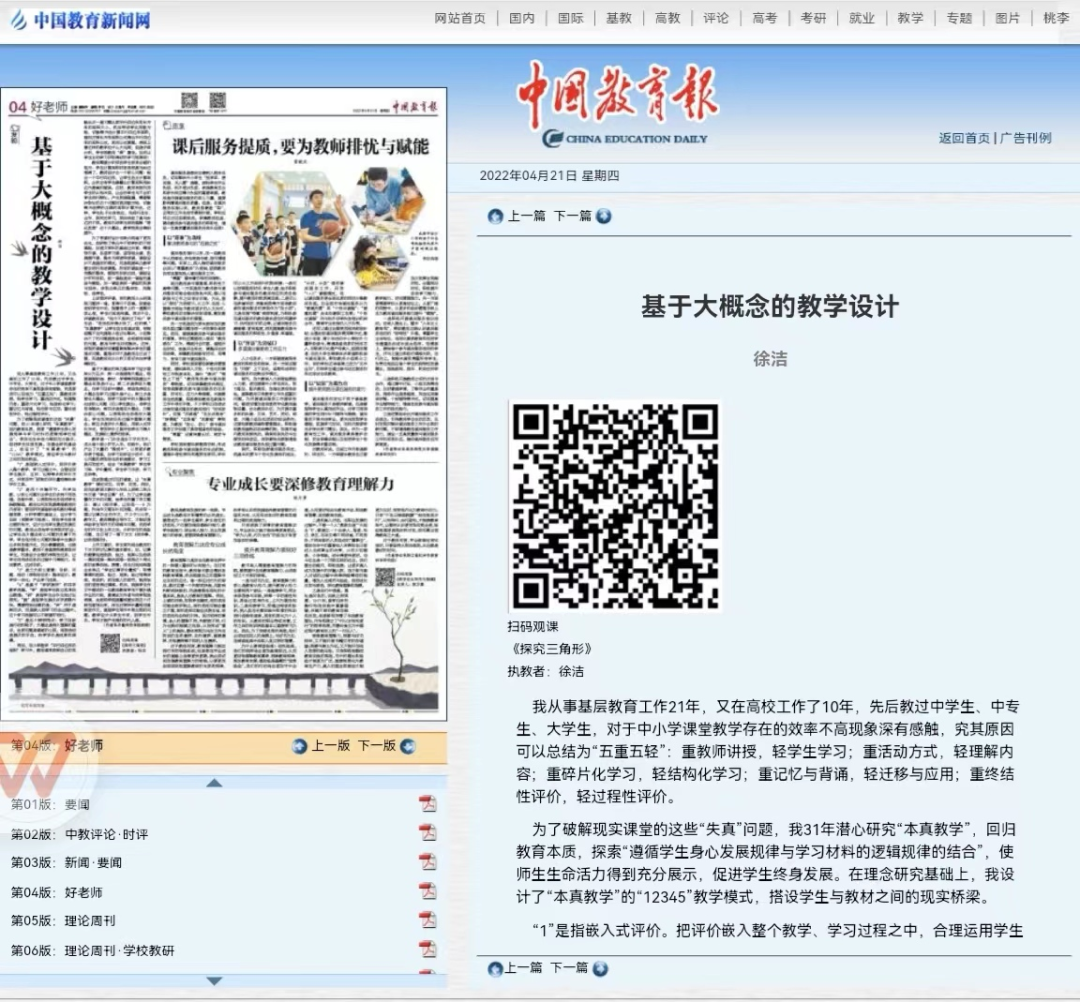Click the article QR code image
This screenshot has width=1080, height=1002.
pos(615,505)
